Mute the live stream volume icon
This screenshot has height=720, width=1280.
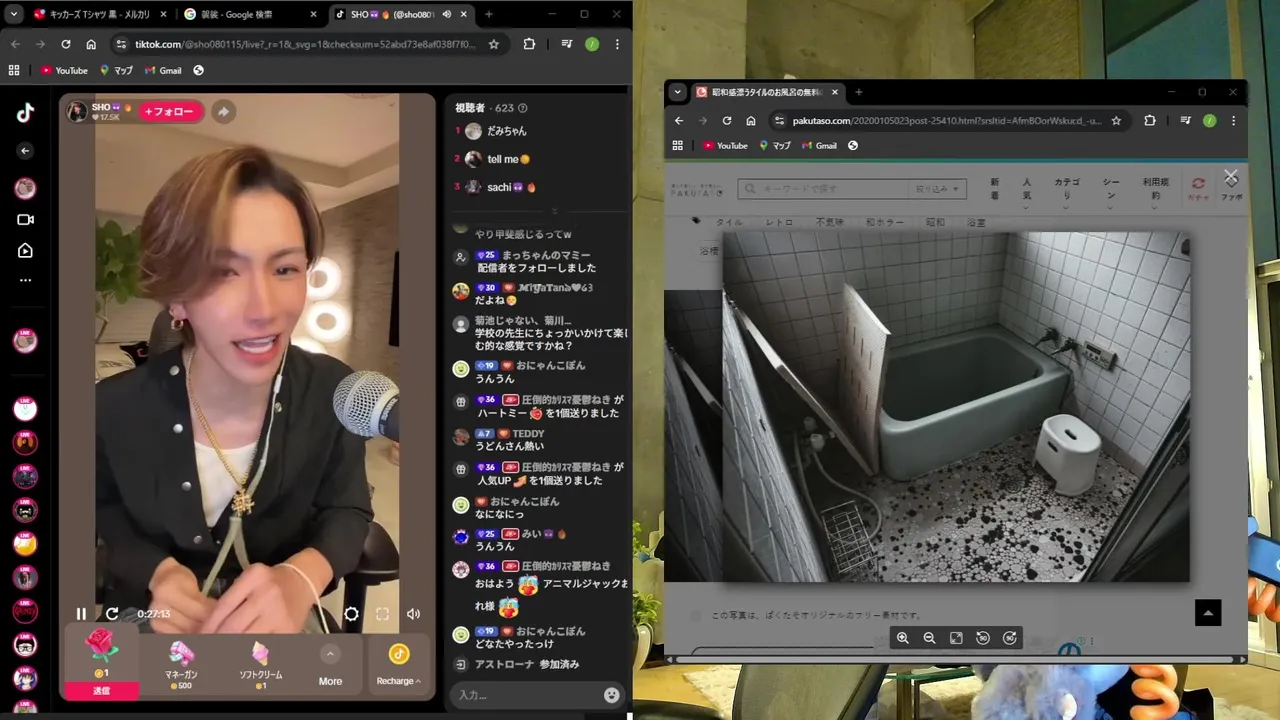coord(413,614)
